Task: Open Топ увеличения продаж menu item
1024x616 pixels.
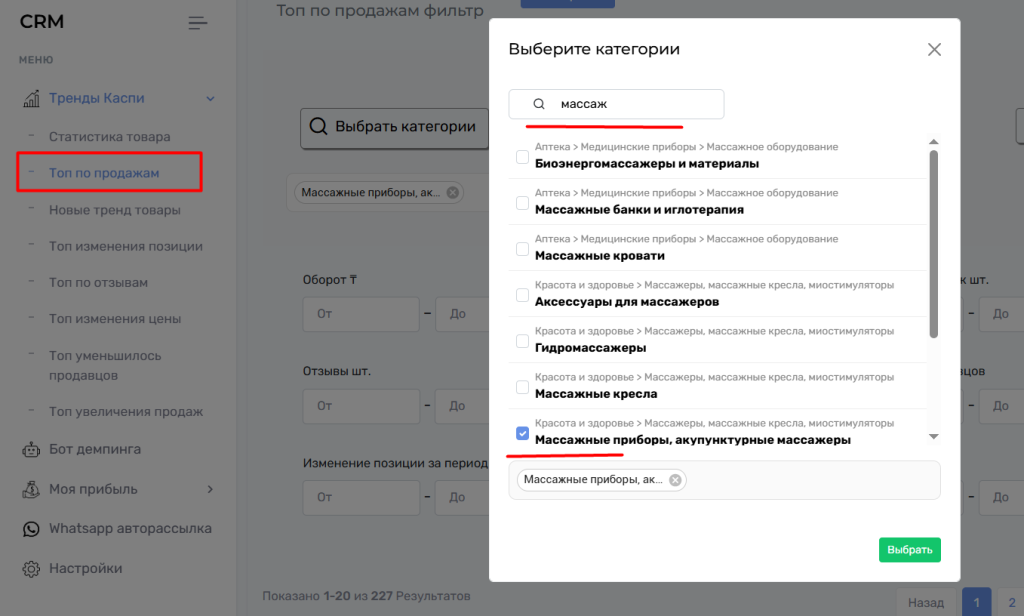Action: [x=125, y=412]
